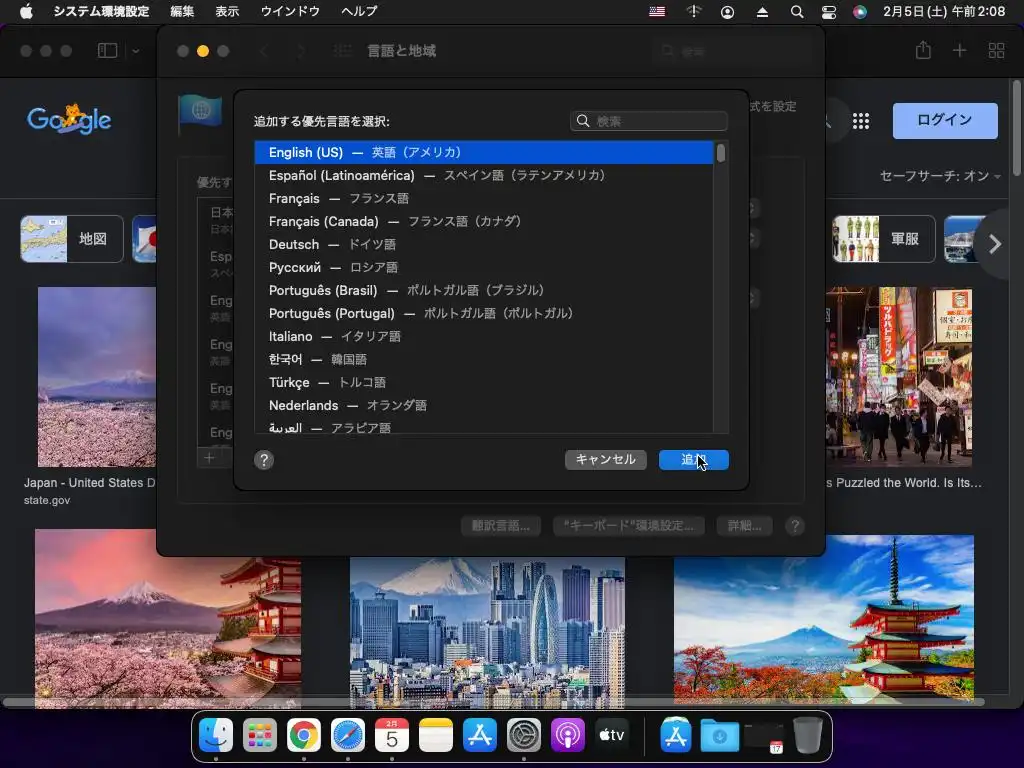The height and width of the screenshot is (768, 1024).
Task: Click the eject icon in menu bar
Action: 762,12
